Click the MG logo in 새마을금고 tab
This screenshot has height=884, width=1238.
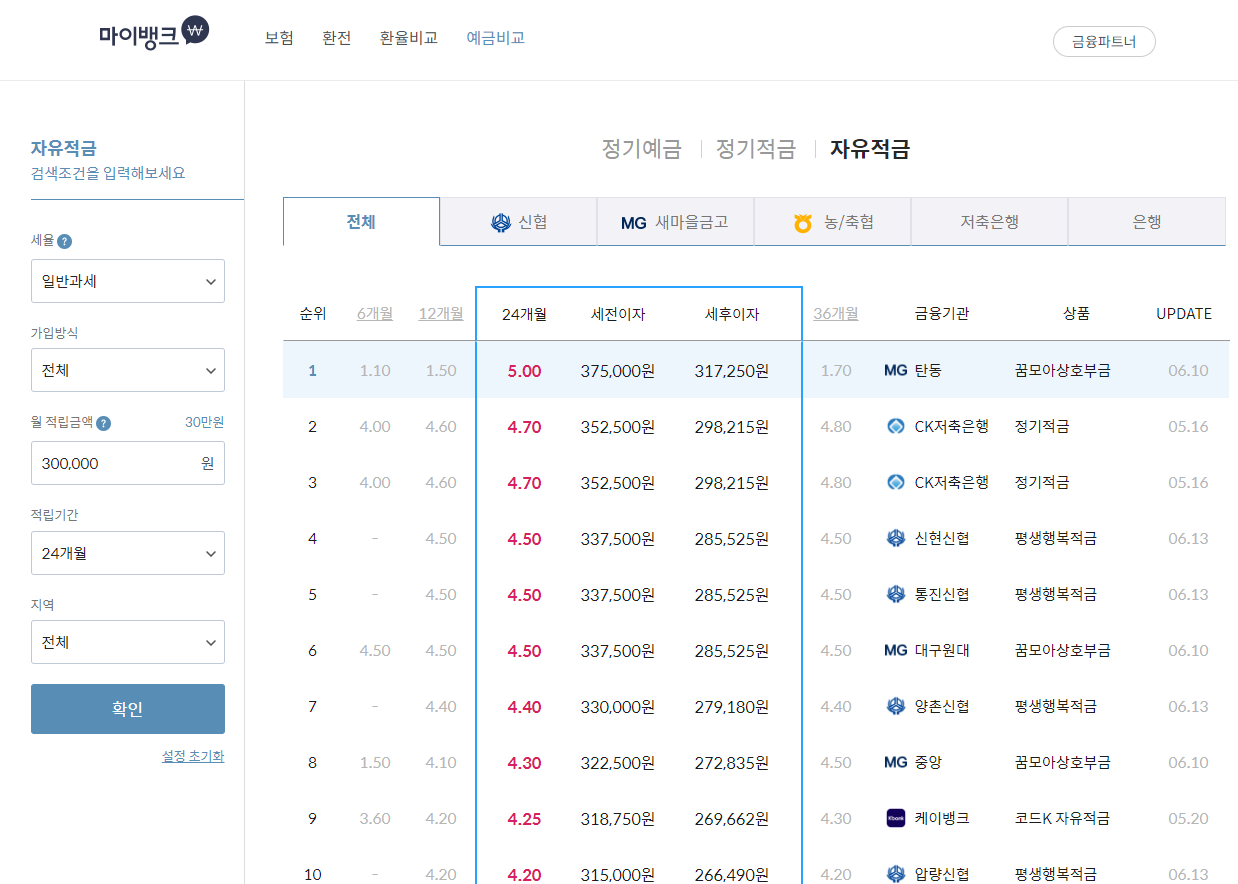(x=634, y=223)
